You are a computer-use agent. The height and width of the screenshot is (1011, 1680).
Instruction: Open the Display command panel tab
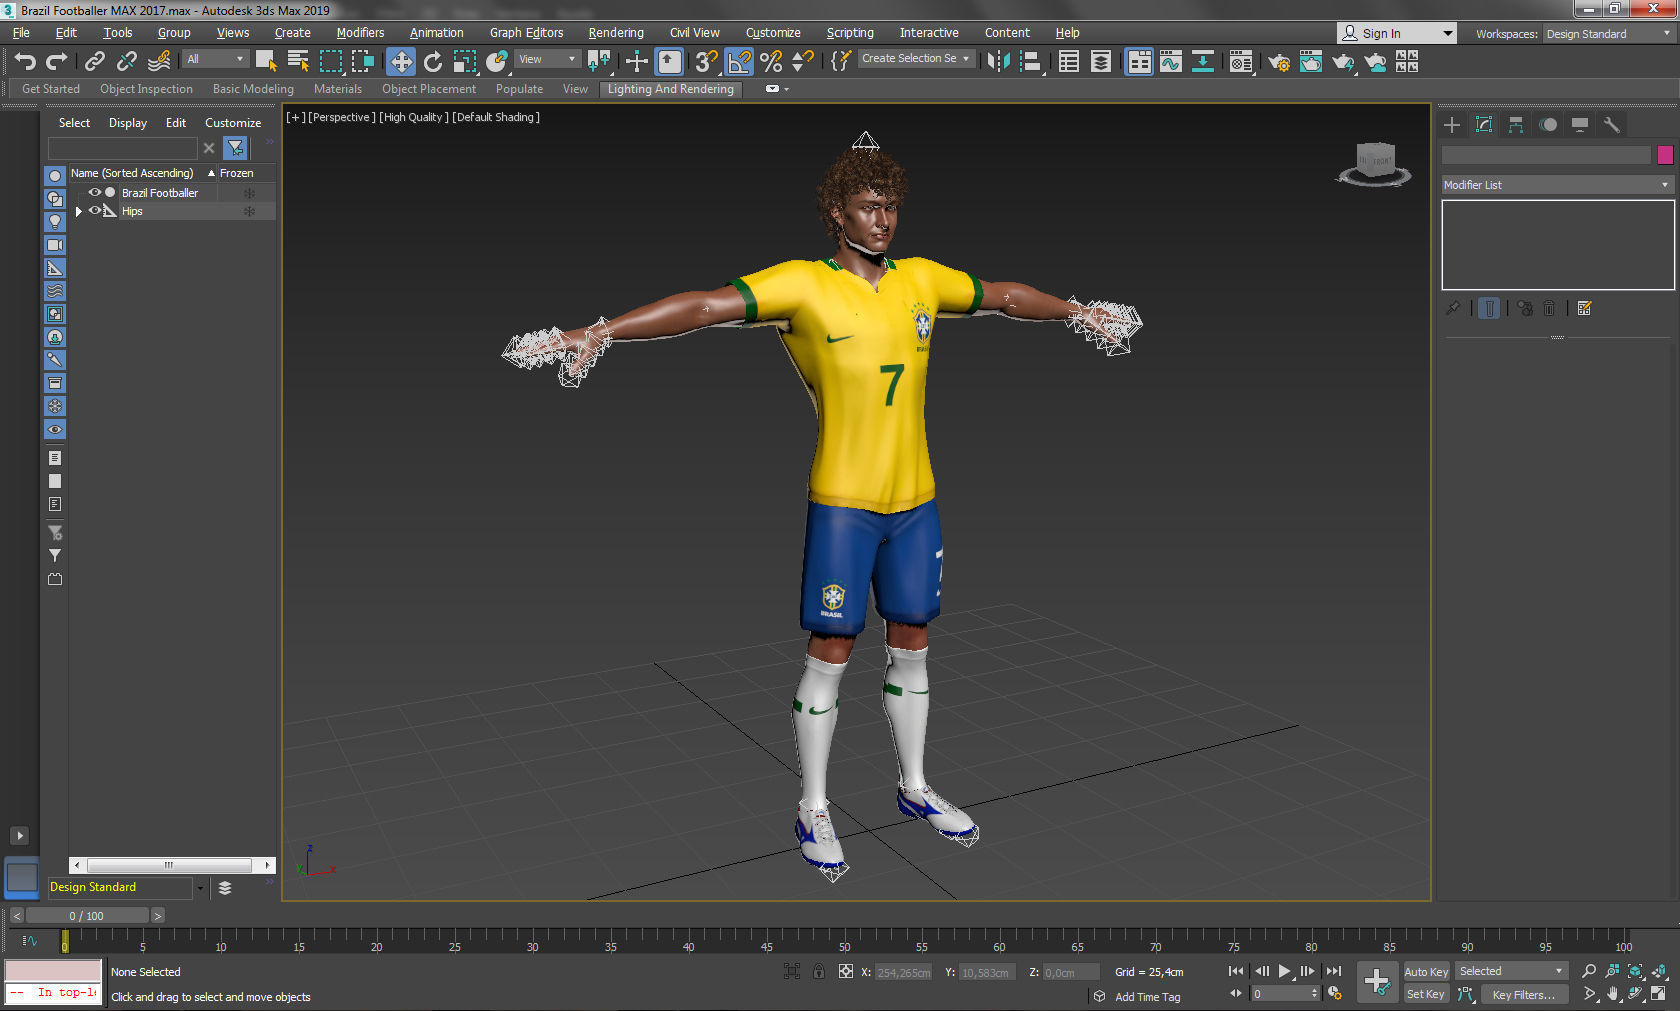pos(1580,125)
